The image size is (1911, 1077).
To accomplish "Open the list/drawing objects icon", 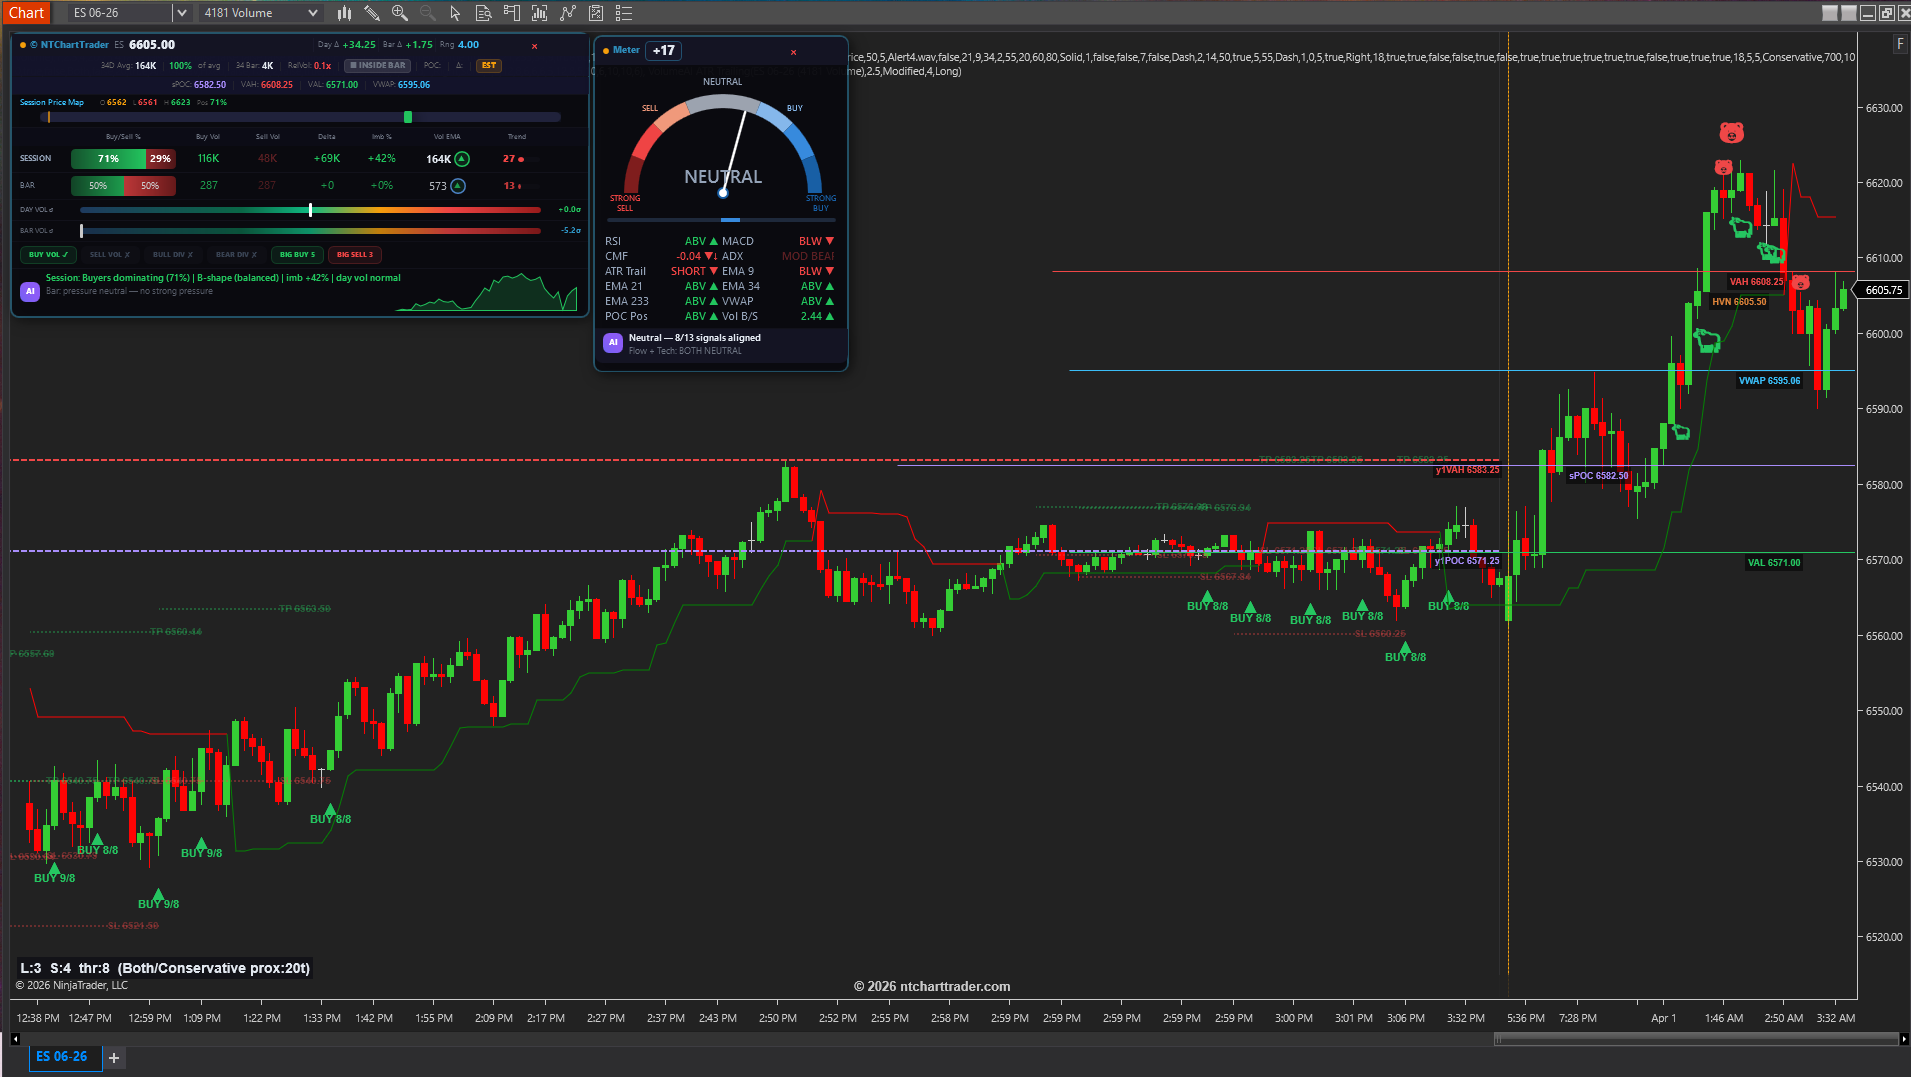I will pos(624,13).
